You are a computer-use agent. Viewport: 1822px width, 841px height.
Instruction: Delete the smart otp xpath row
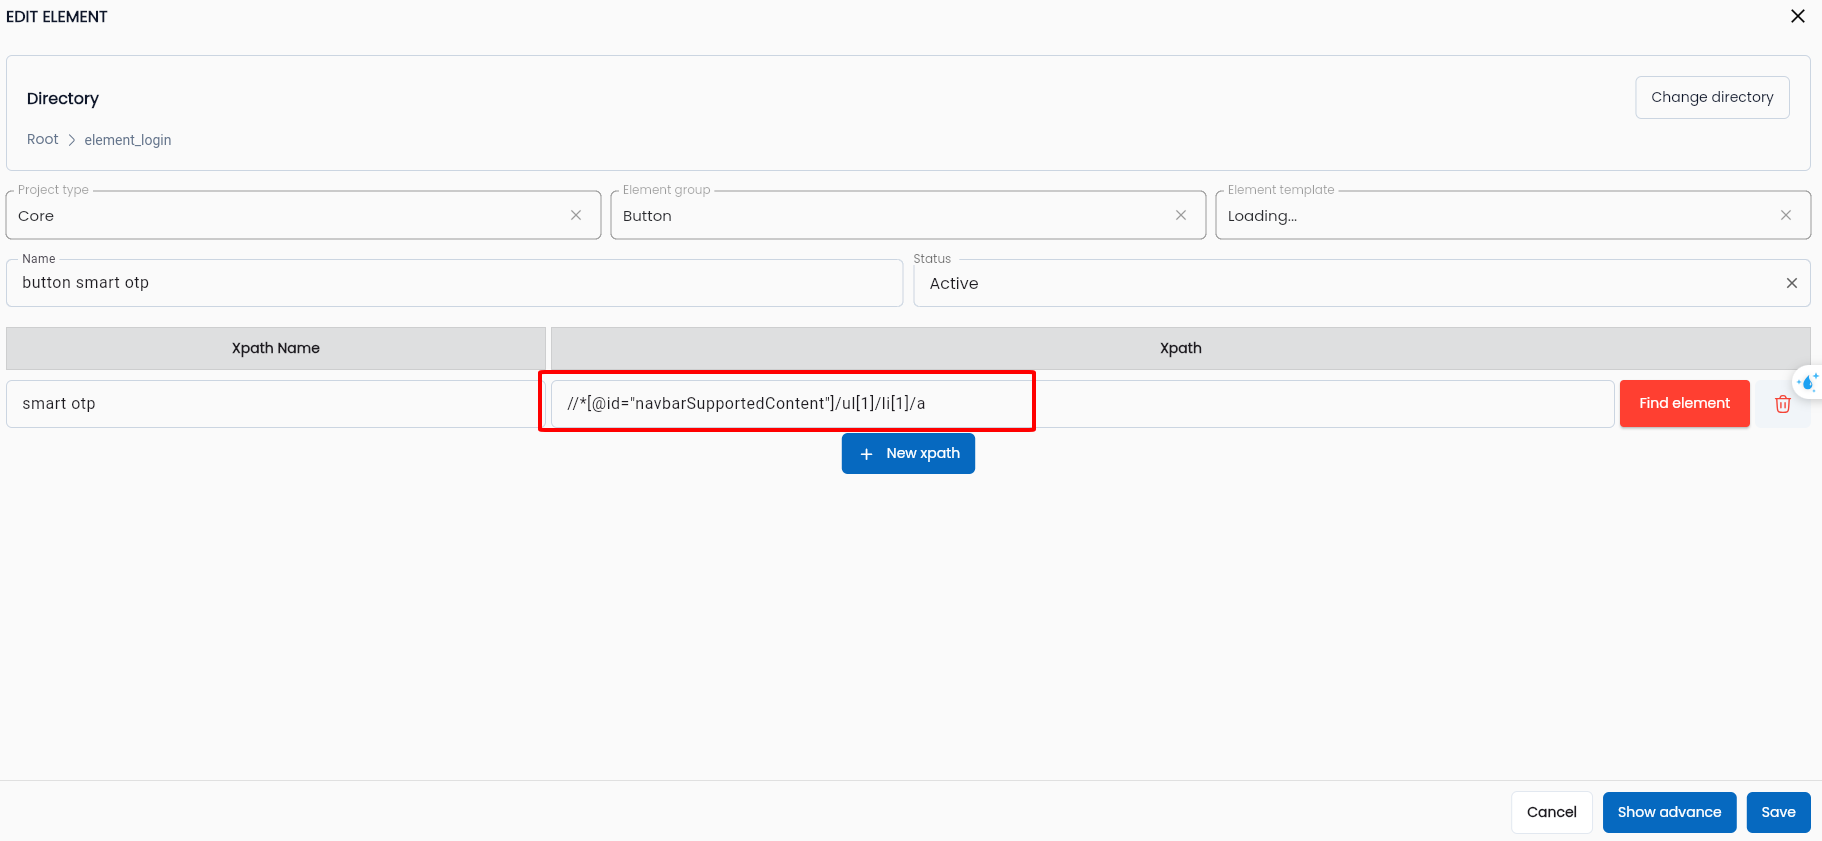pyautogui.click(x=1782, y=404)
